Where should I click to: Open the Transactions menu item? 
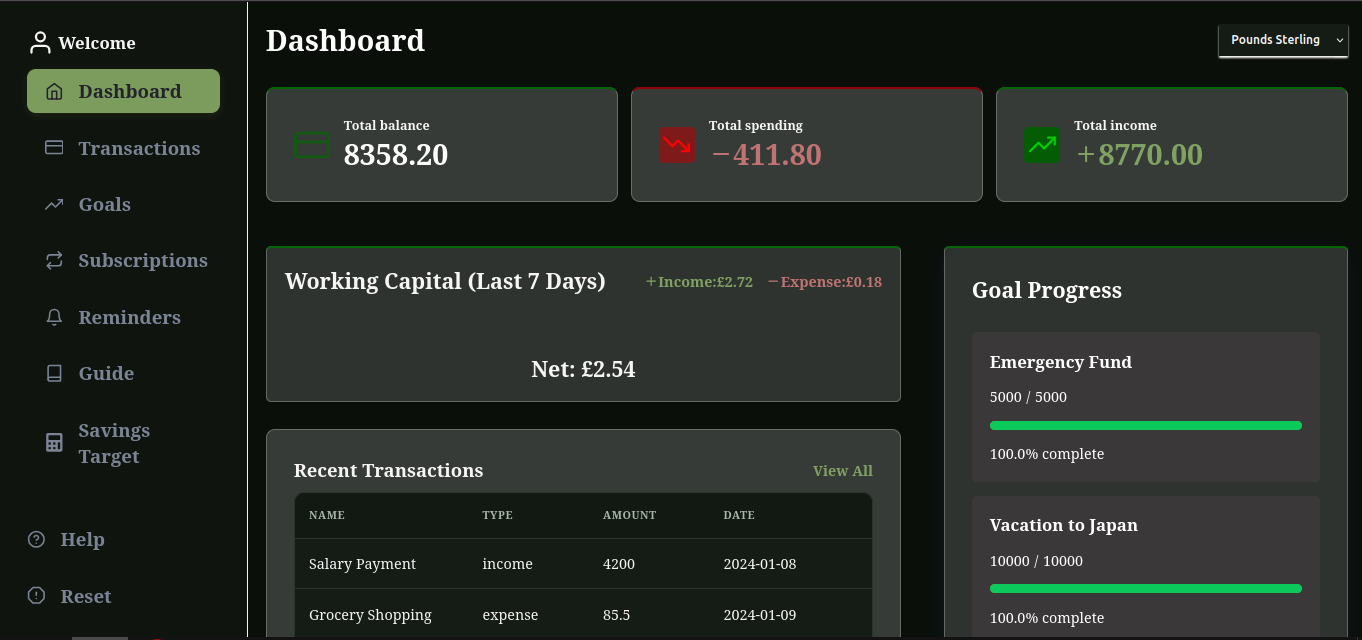pyautogui.click(x=139, y=148)
